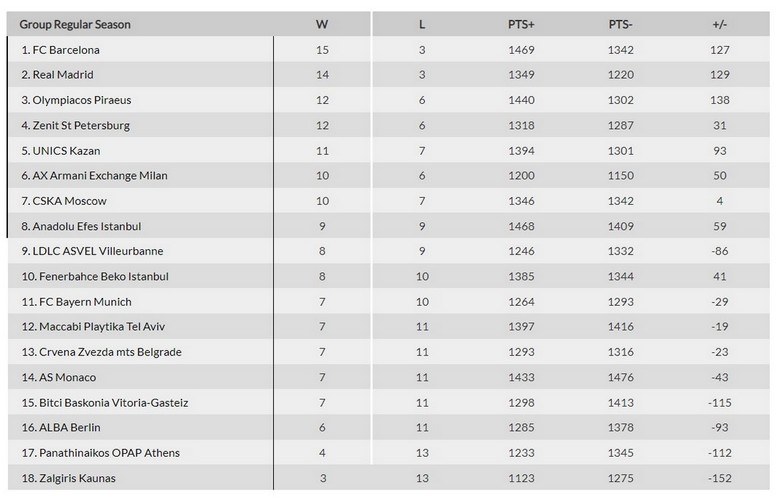The height and width of the screenshot is (502, 777).
Task: Sort by the +/- column header
Action: click(x=721, y=24)
